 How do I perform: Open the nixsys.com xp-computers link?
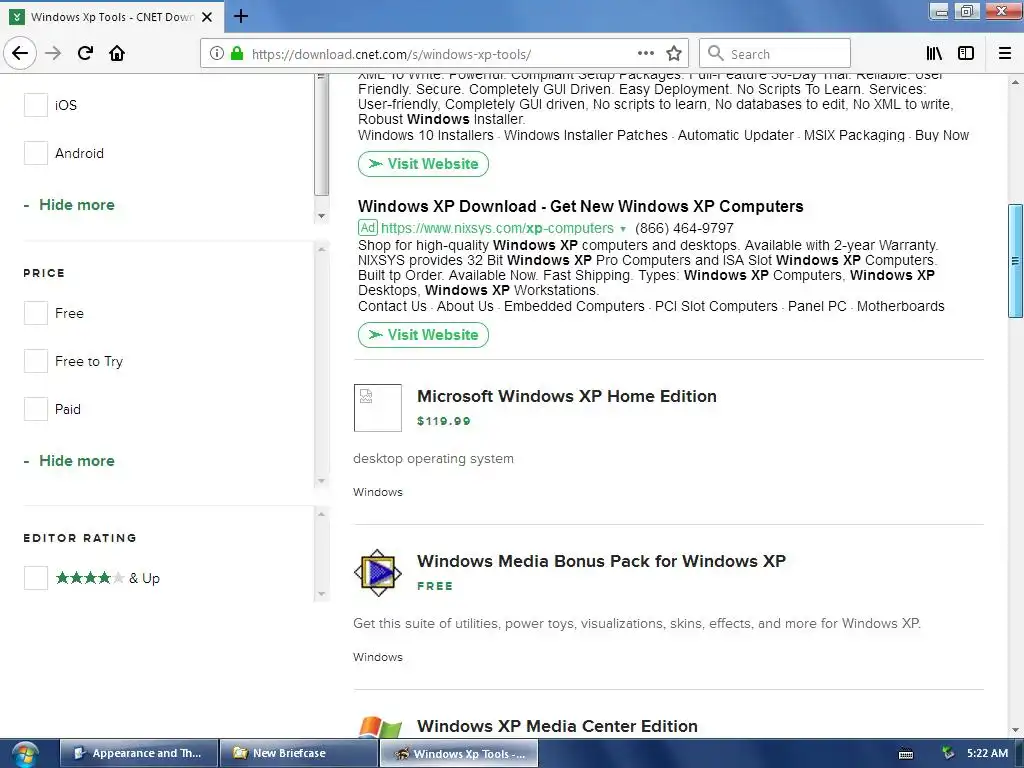[x=497, y=229]
